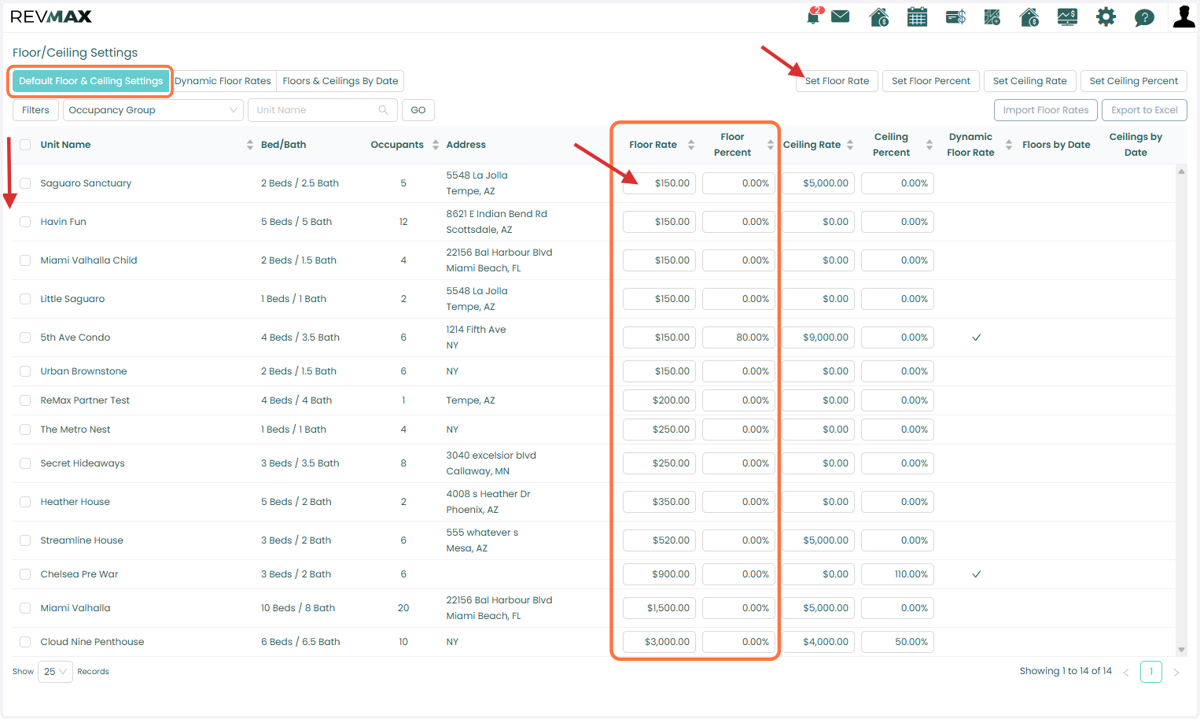Click the dynamic floor checkmark for Chelsea Pre War

pyautogui.click(x=976, y=574)
